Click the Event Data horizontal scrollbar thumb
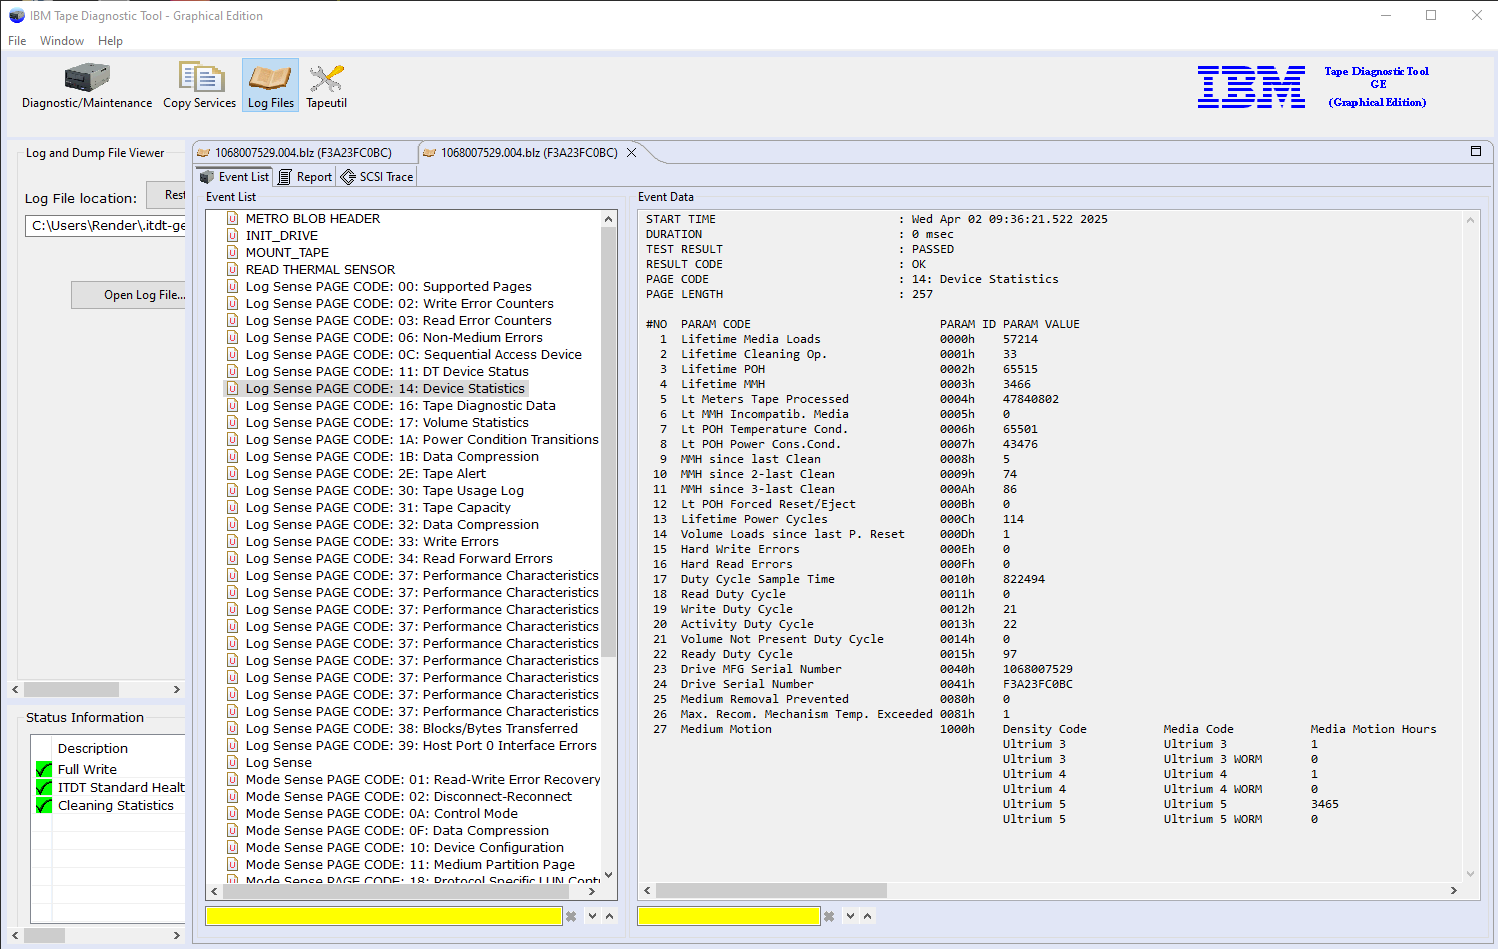 click(771, 890)
